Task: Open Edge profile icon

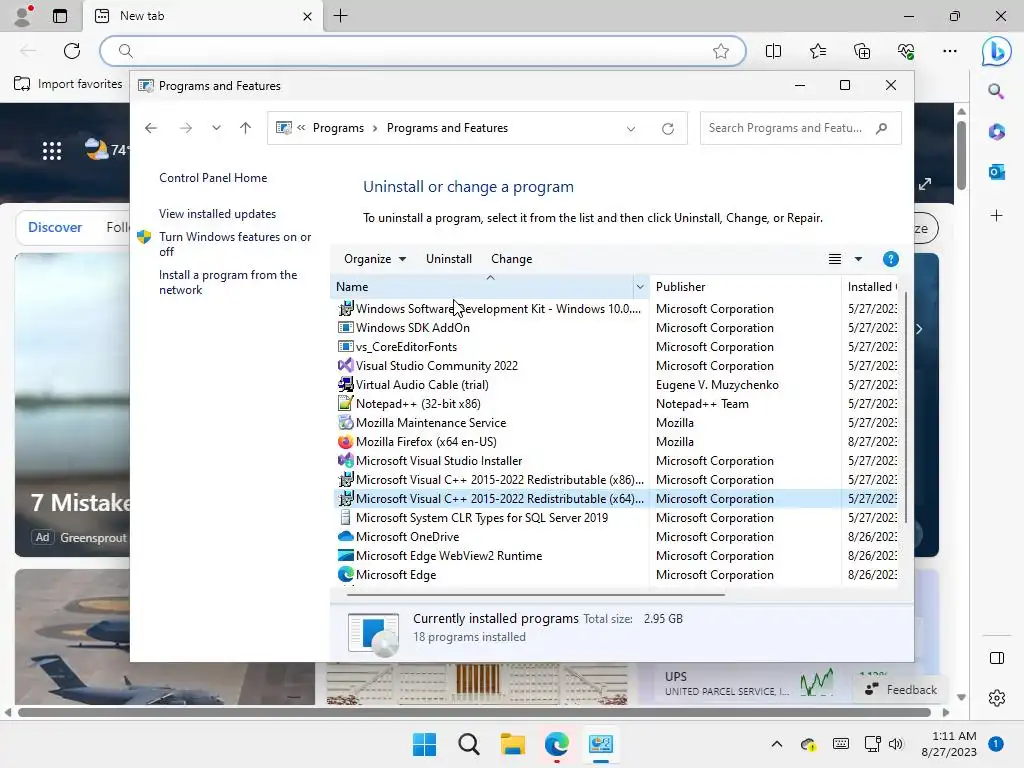Action: point(23,16)
